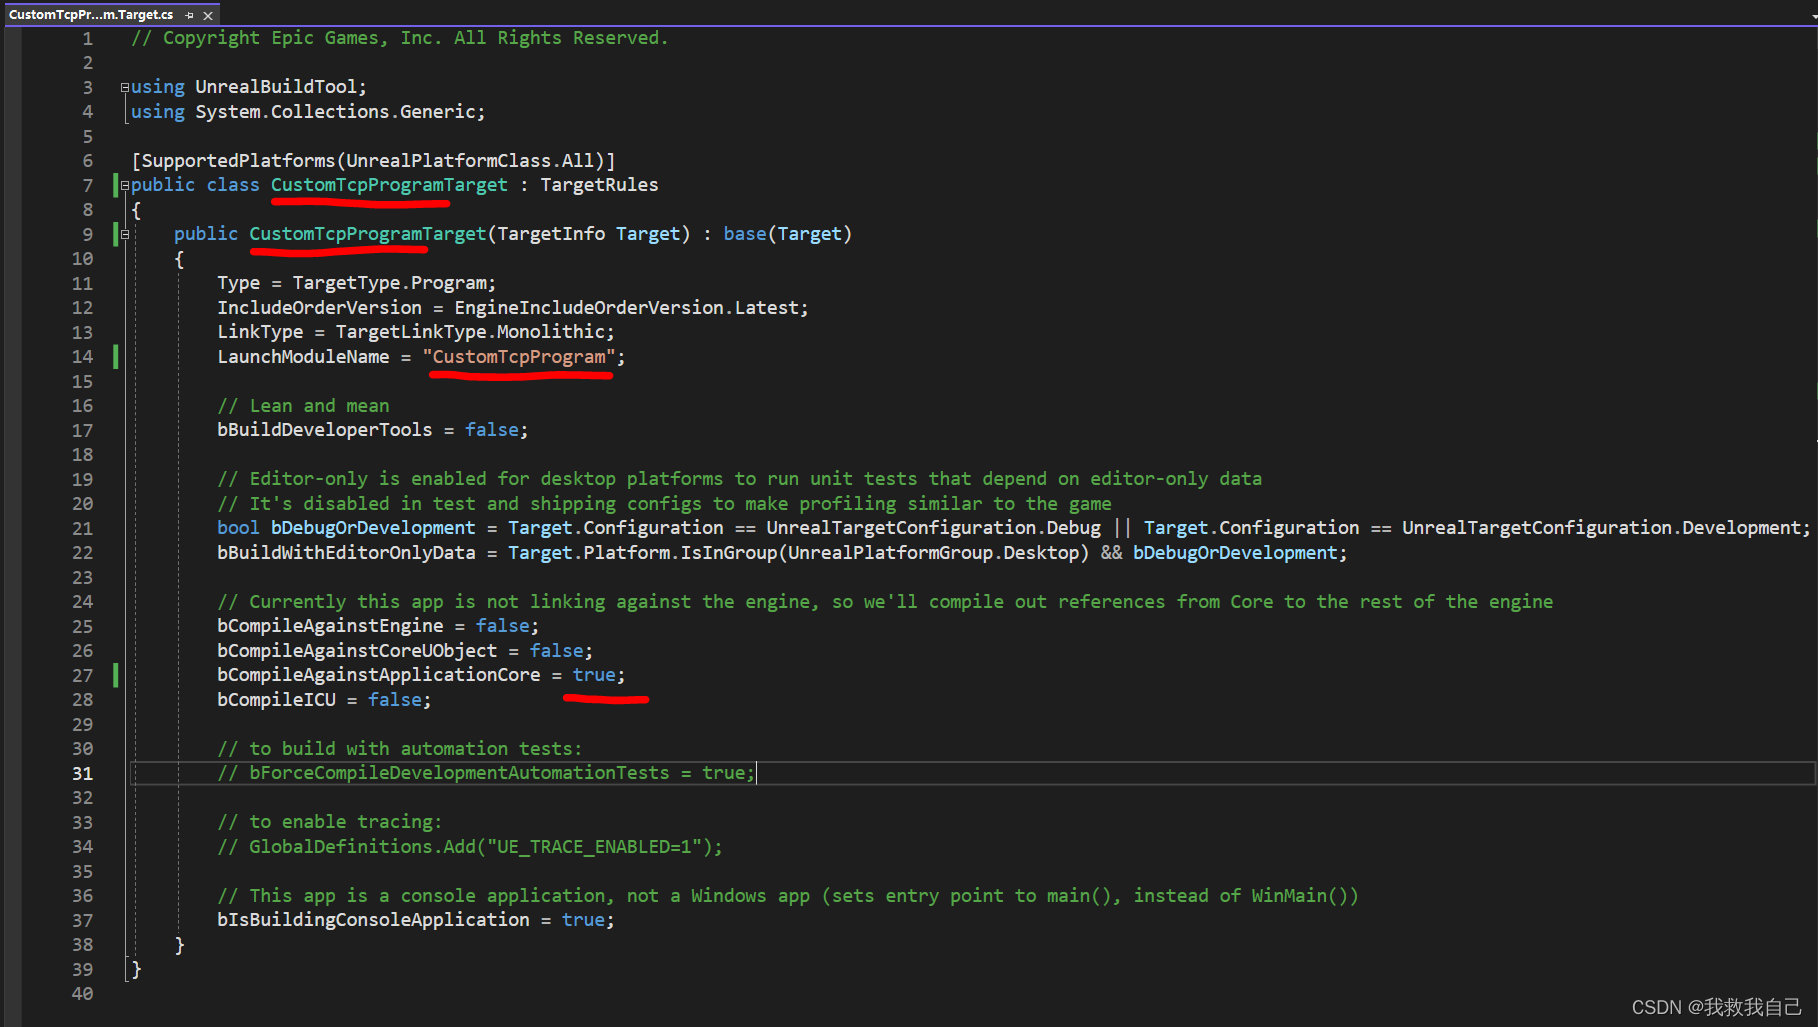Click the bDebugOrDevelopment variable declaration

(x=373, y=528)
